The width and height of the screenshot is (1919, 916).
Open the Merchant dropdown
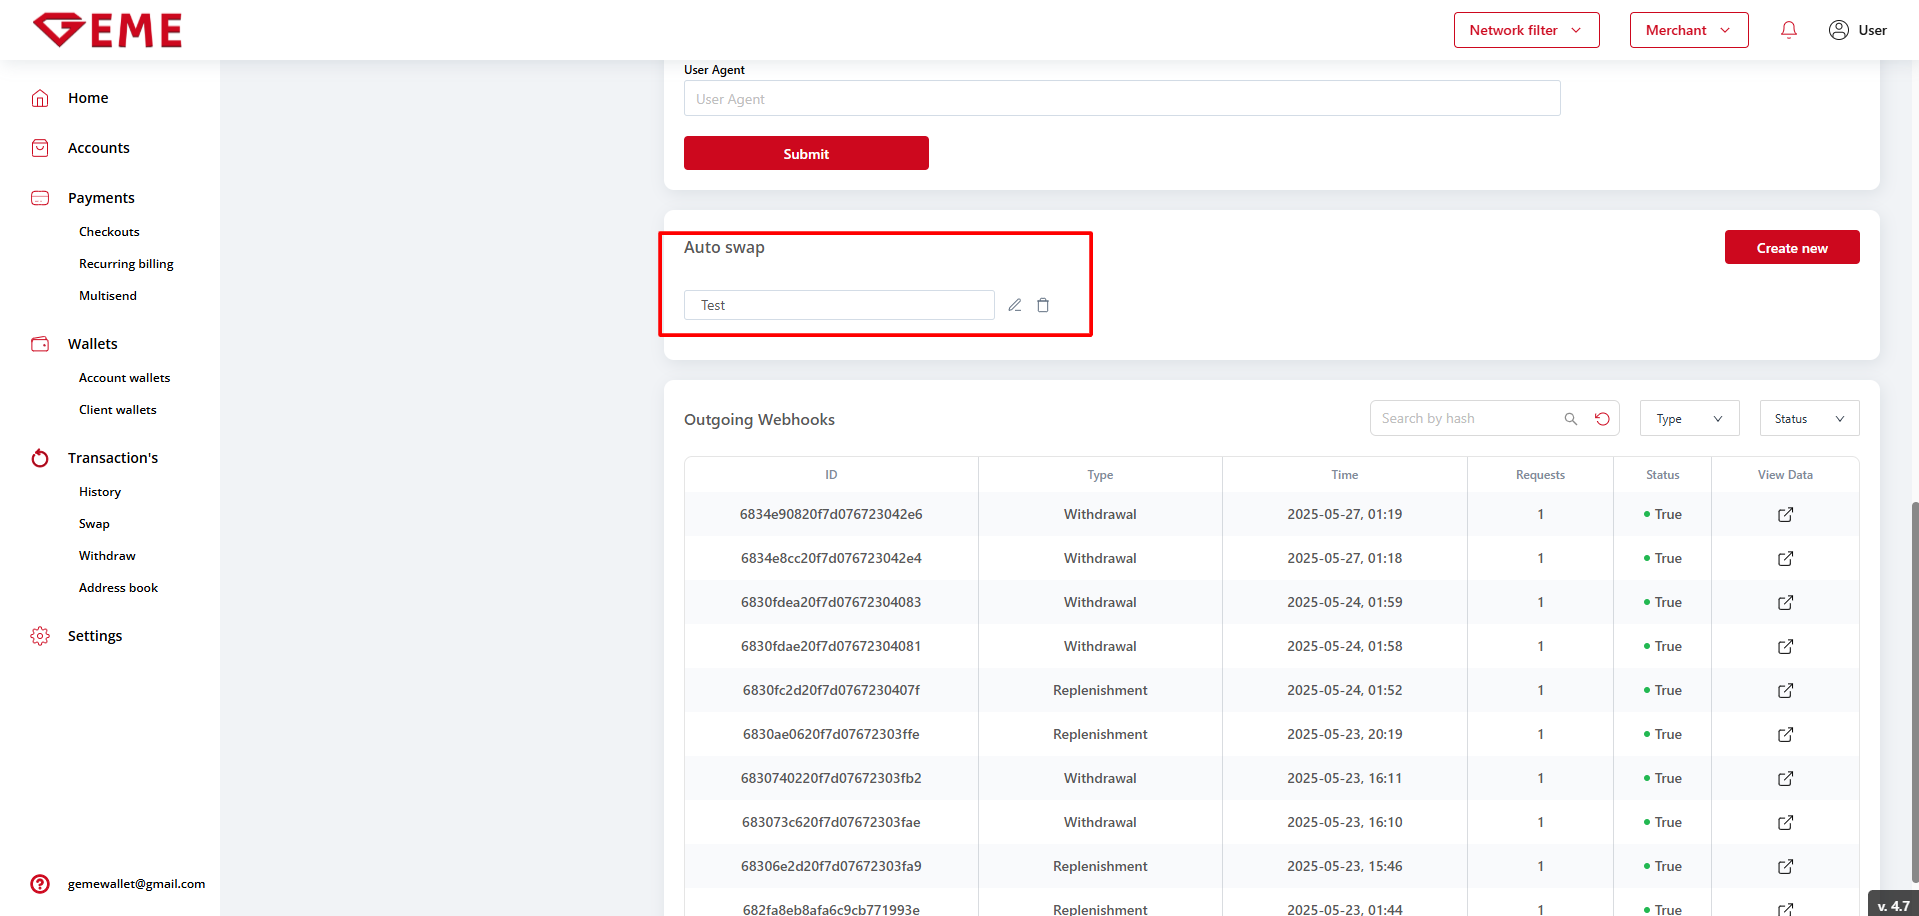1688,30
